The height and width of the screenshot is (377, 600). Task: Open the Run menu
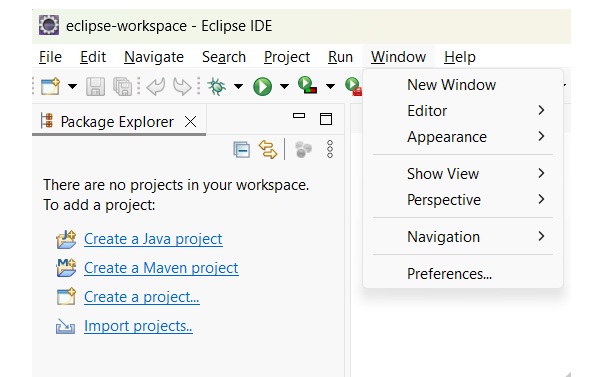[x=340, y=57]
